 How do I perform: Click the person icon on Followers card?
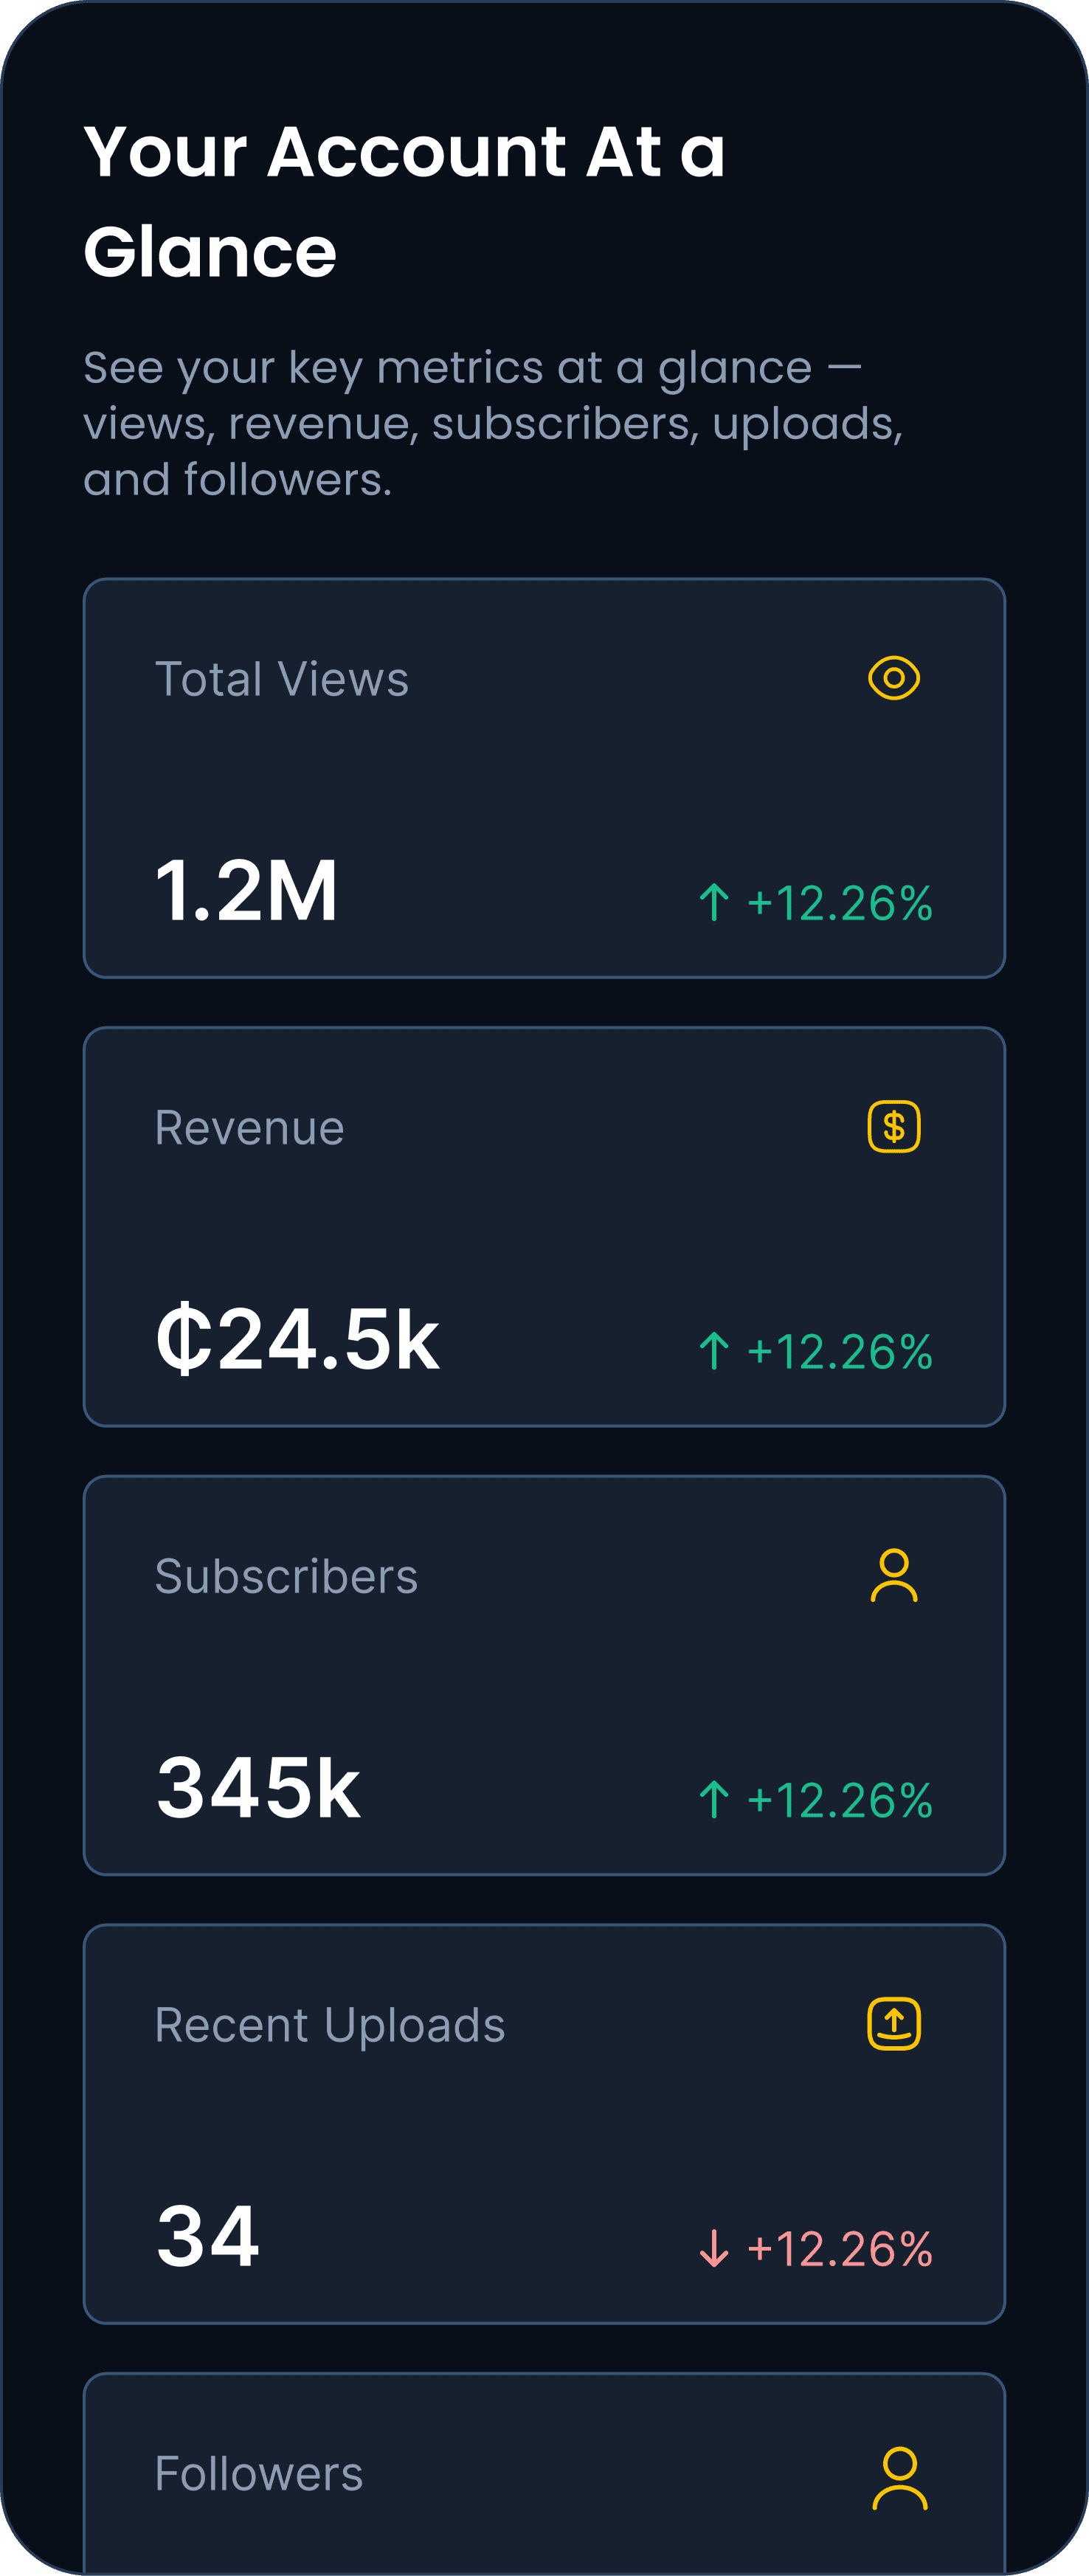(x=899, y=2477)
